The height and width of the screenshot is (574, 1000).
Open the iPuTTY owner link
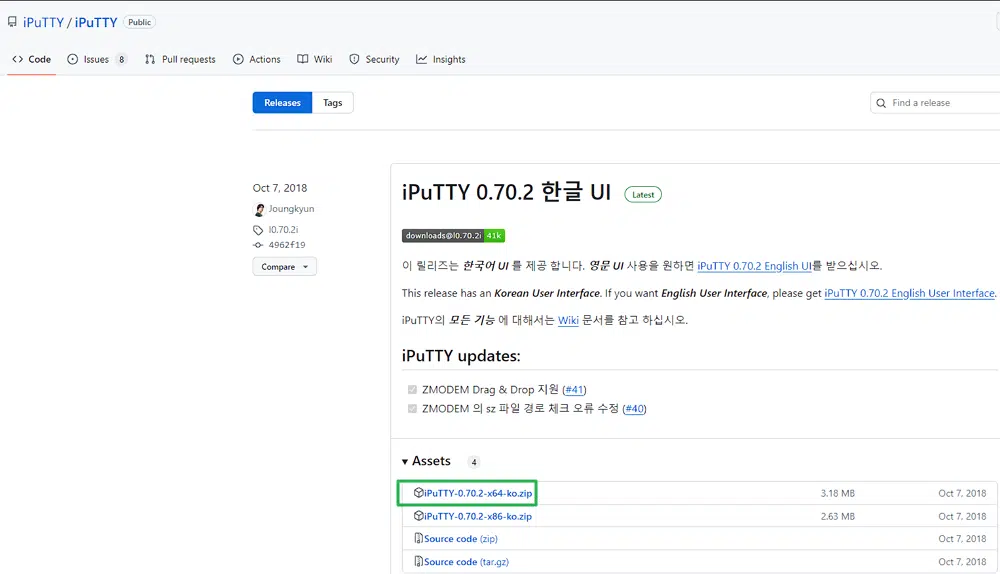point(43,22)
